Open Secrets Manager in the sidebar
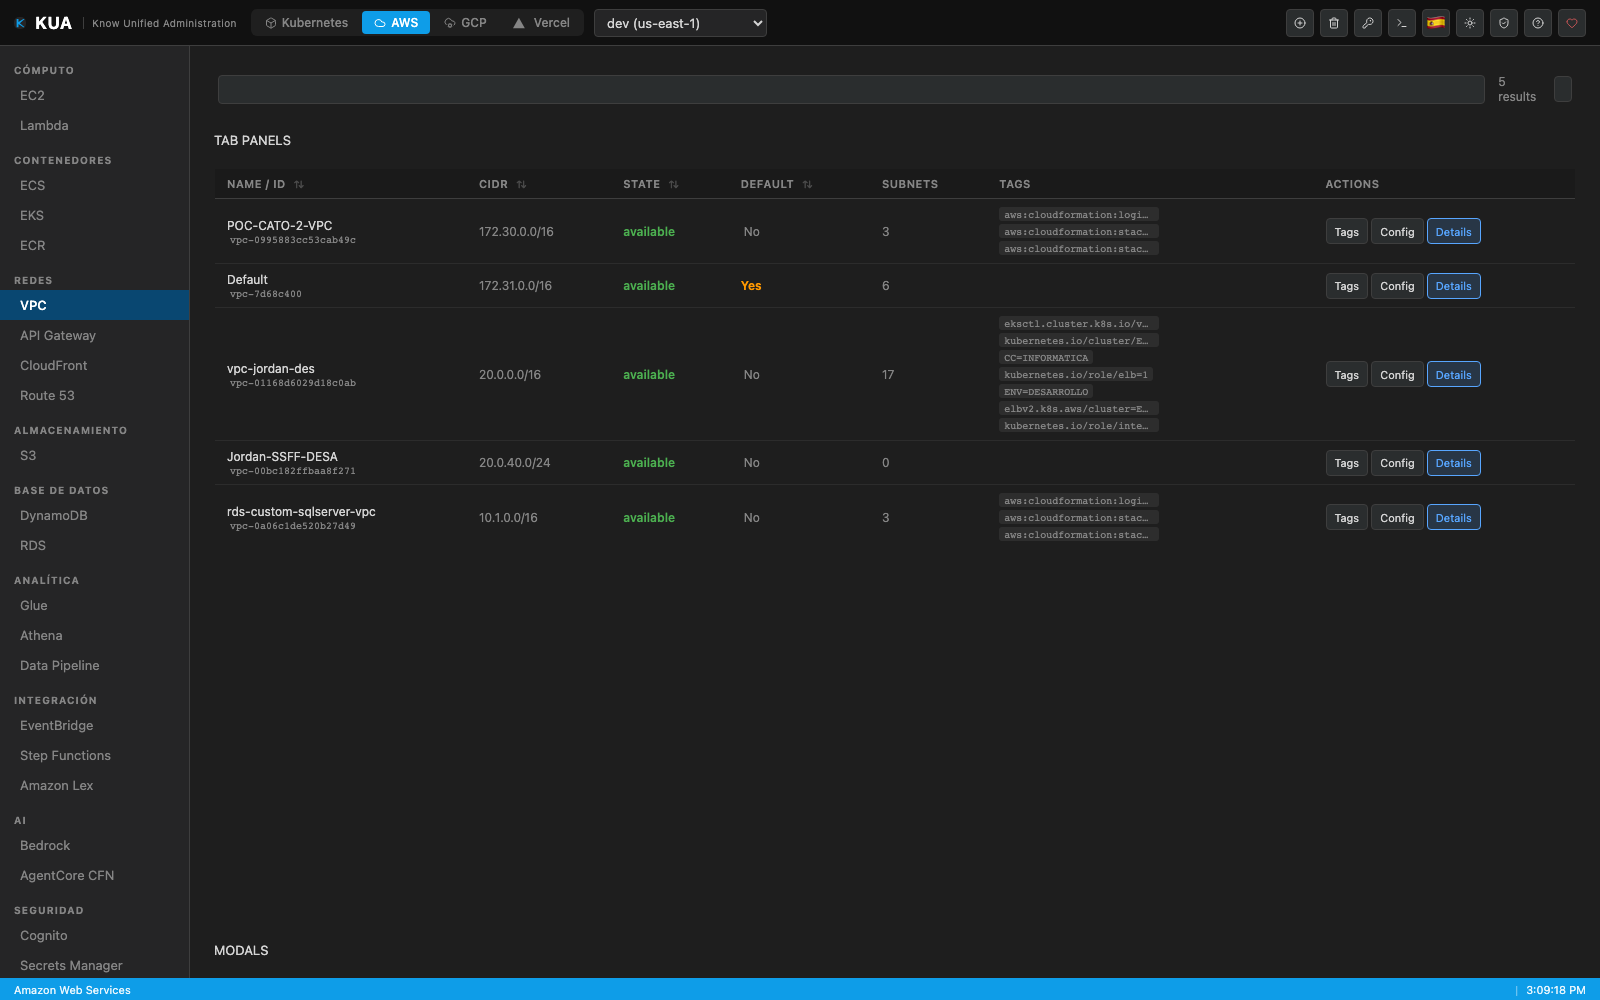 [95, 966]
